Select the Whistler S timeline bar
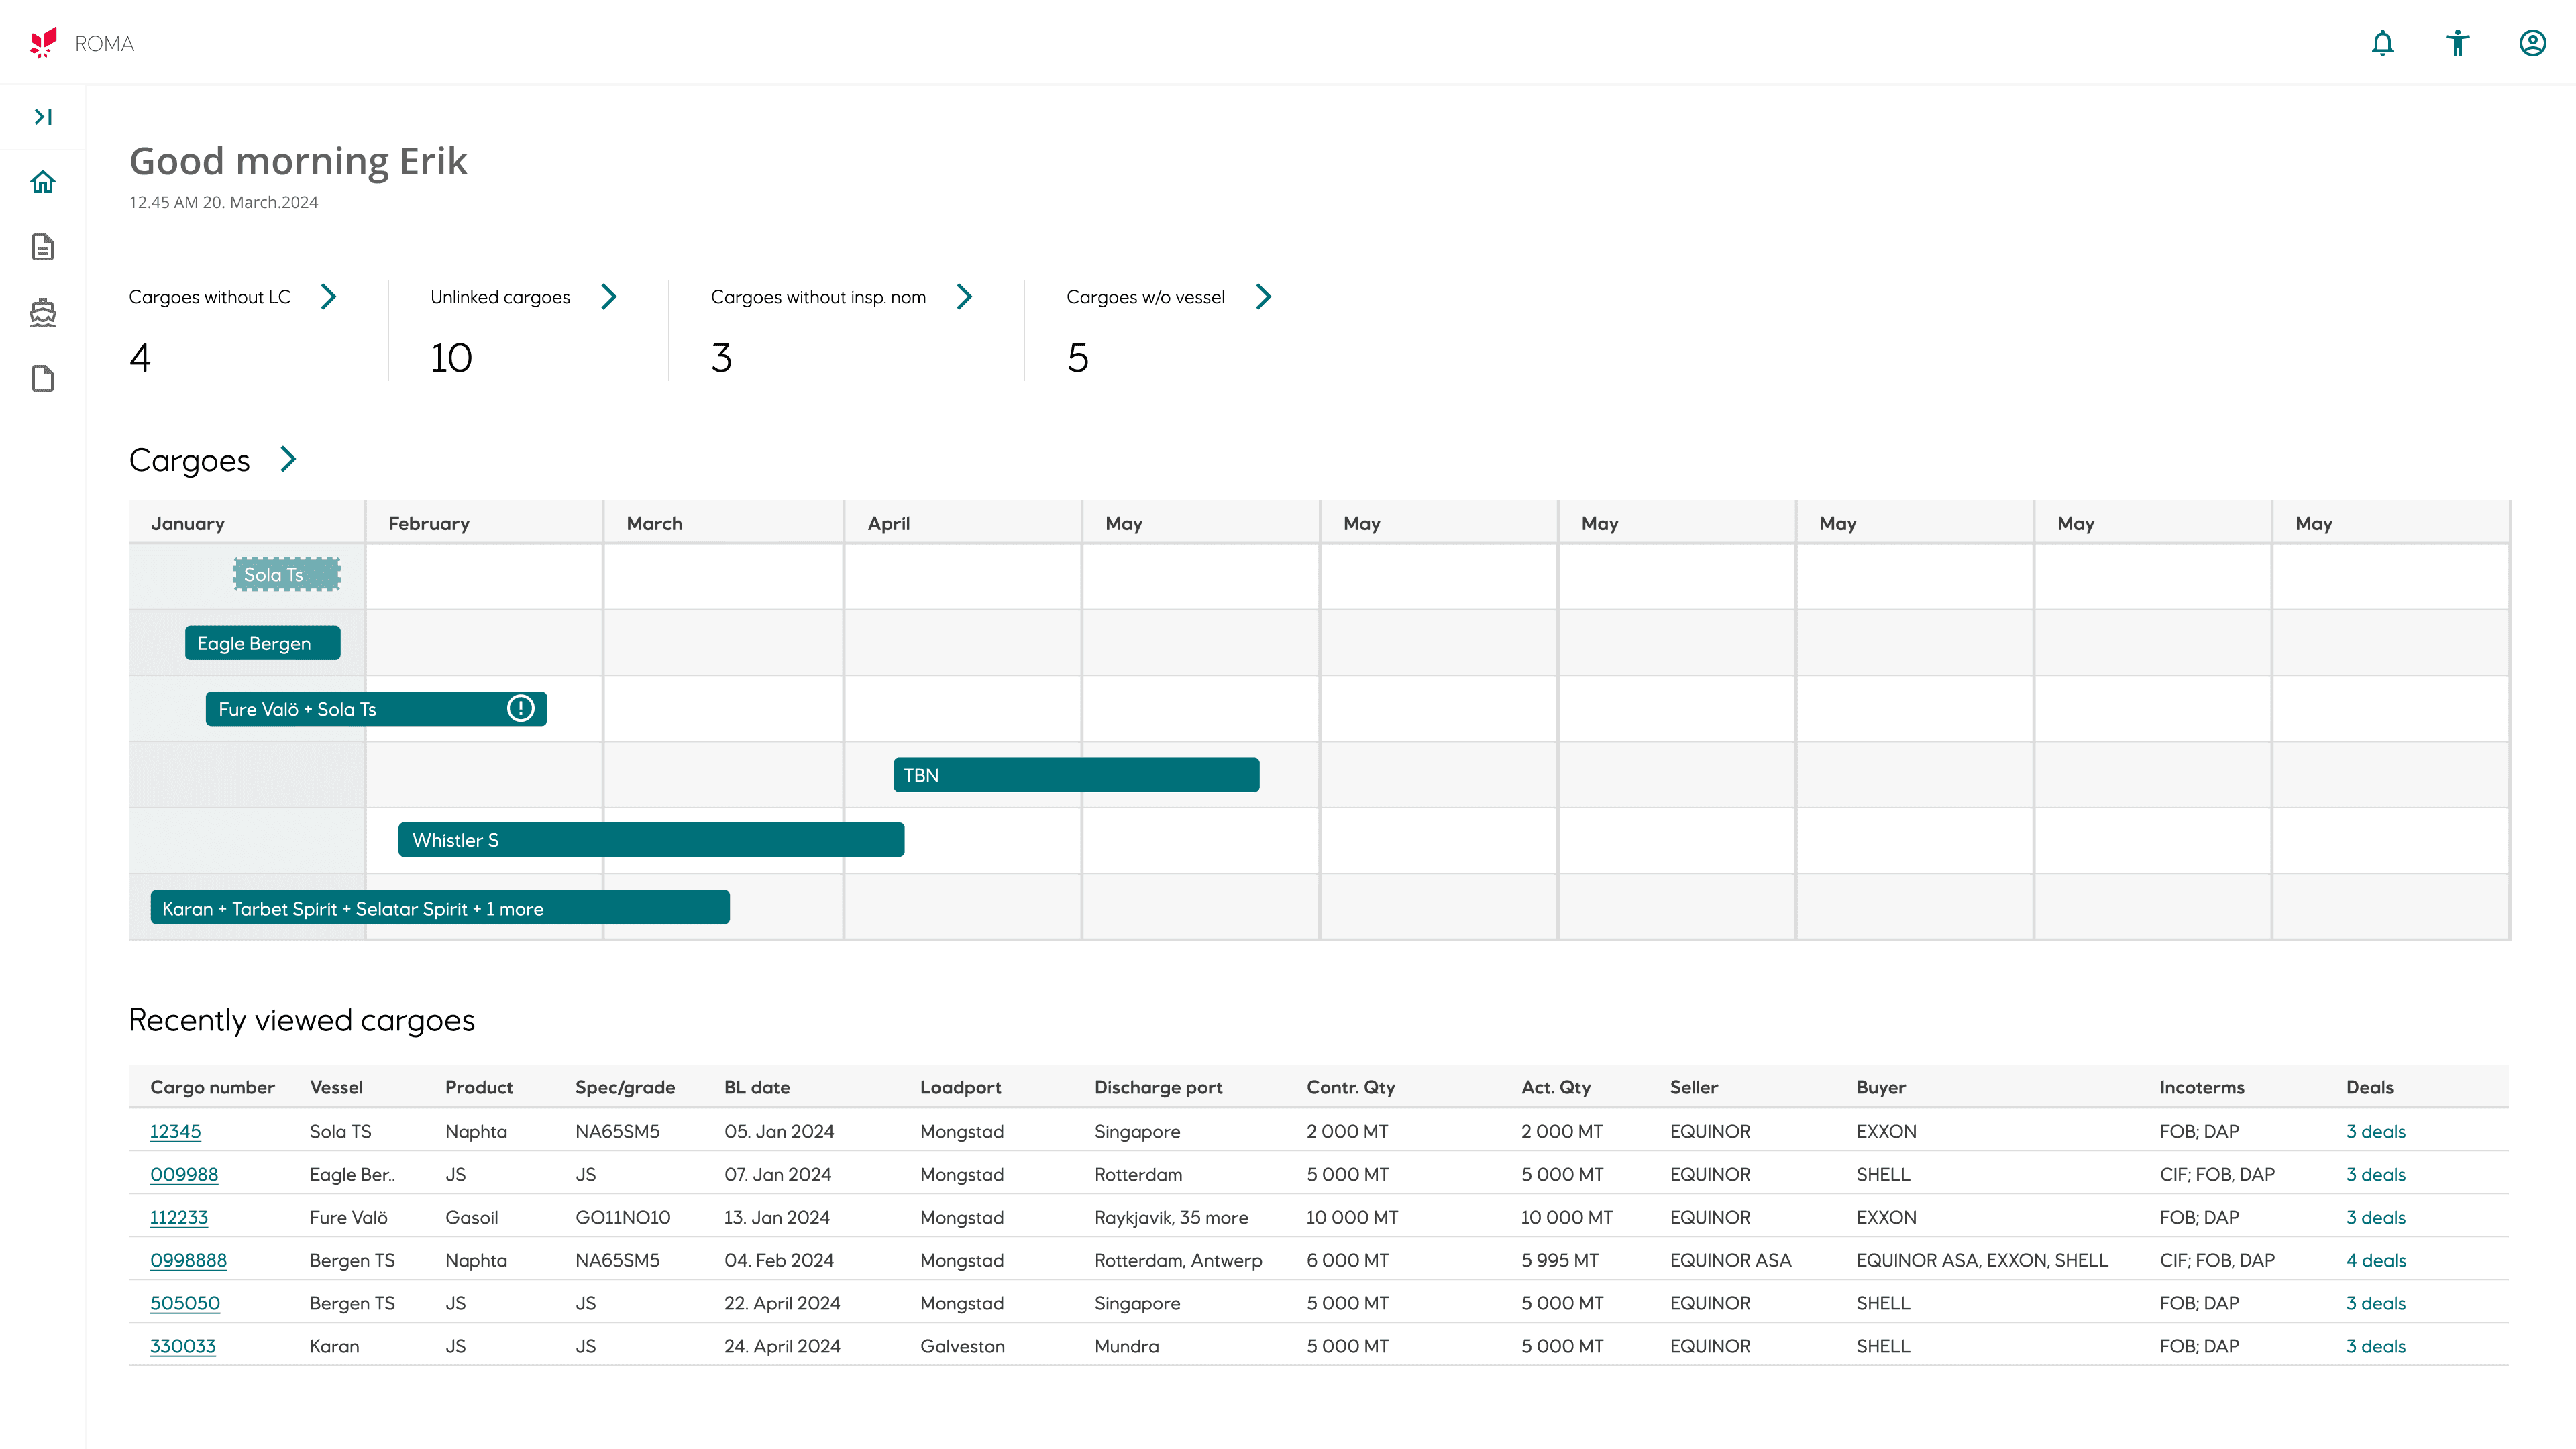Image resolution: width=2576 pixels, height=1449 pixels. pyautogui.click(x=650, y=840)
